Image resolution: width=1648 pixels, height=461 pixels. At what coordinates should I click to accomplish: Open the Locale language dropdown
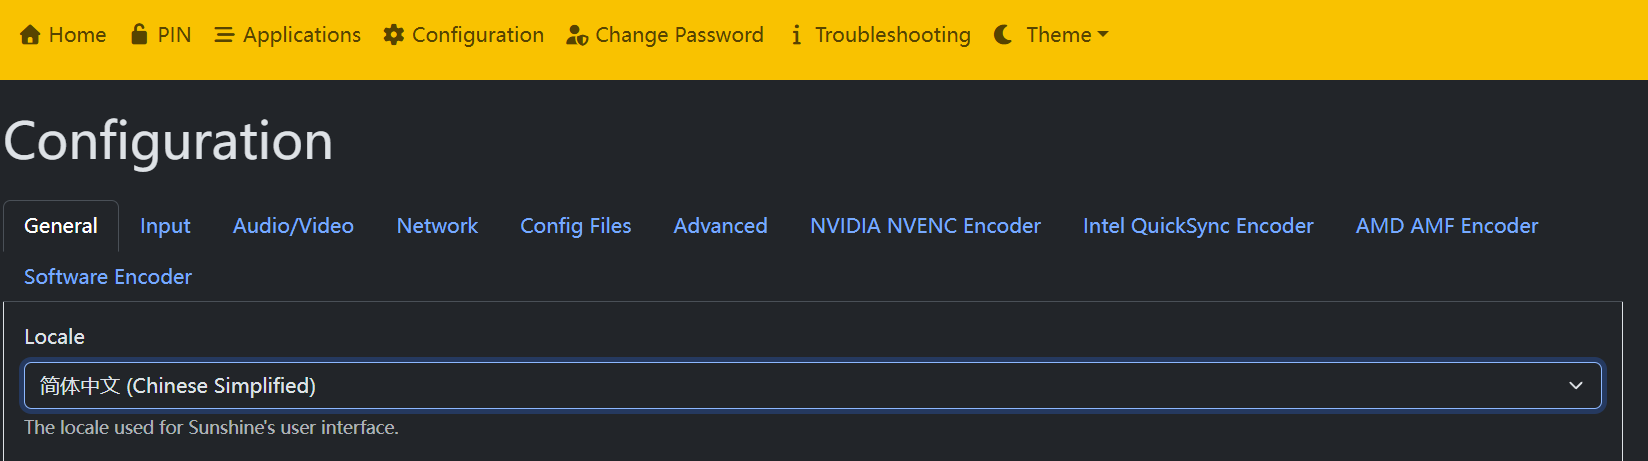click(800, 386)
